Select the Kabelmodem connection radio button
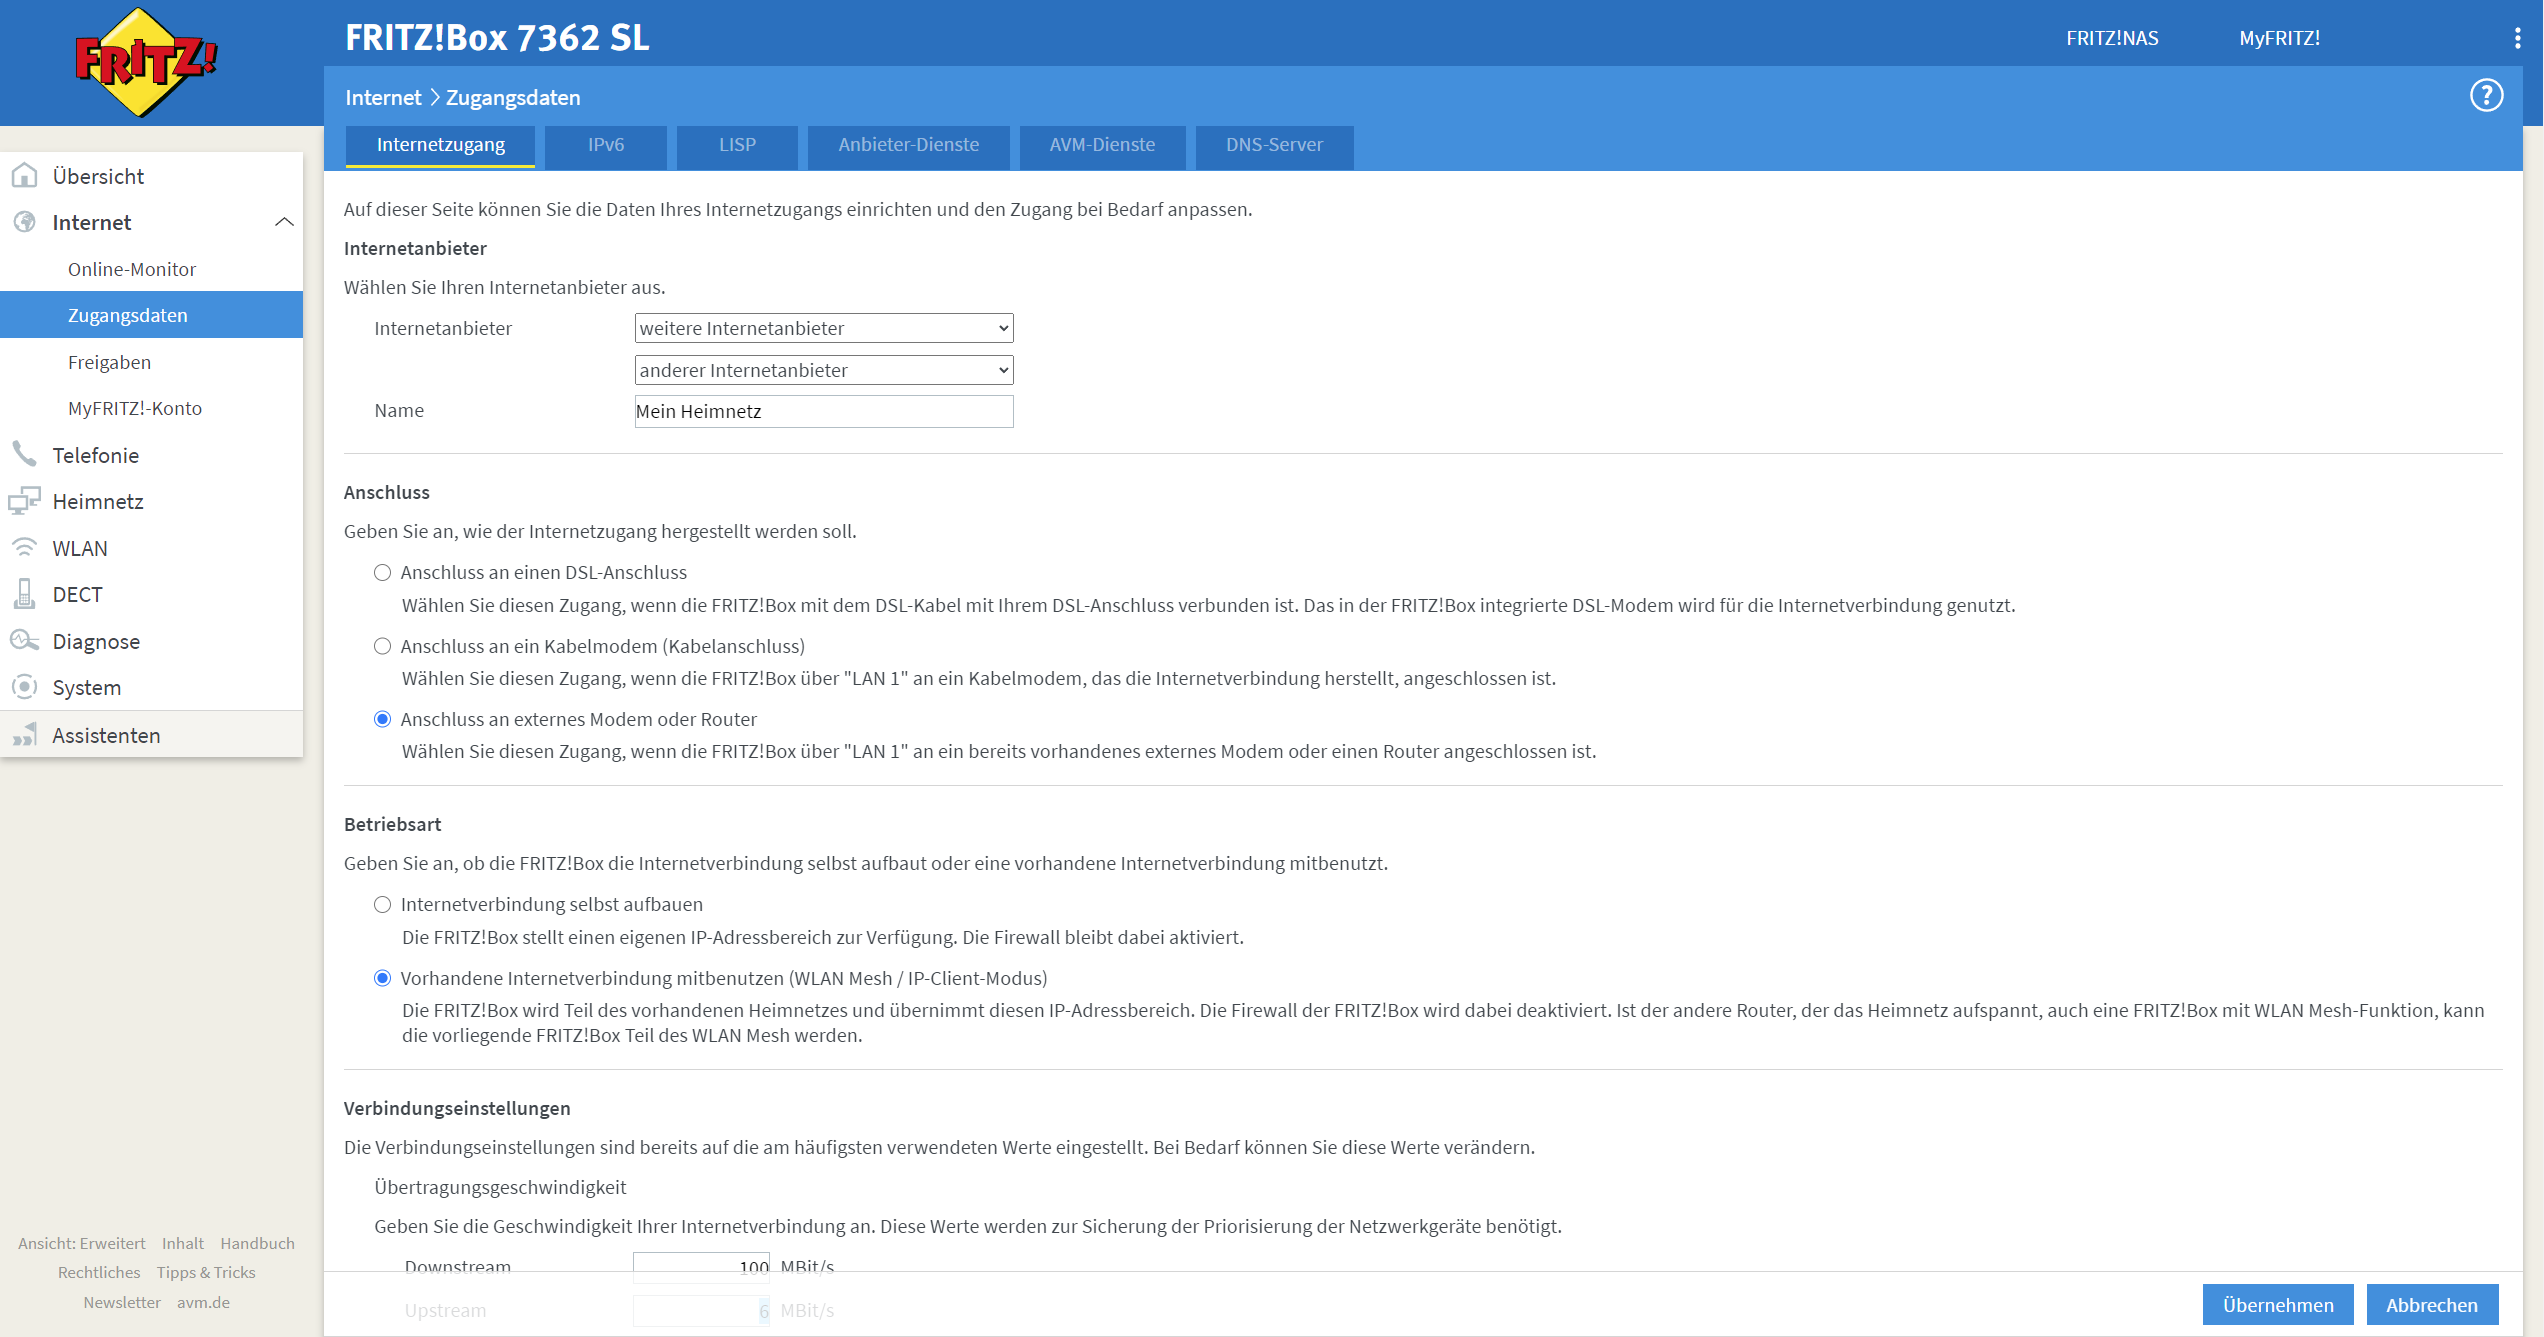 [x=382, y=646]
